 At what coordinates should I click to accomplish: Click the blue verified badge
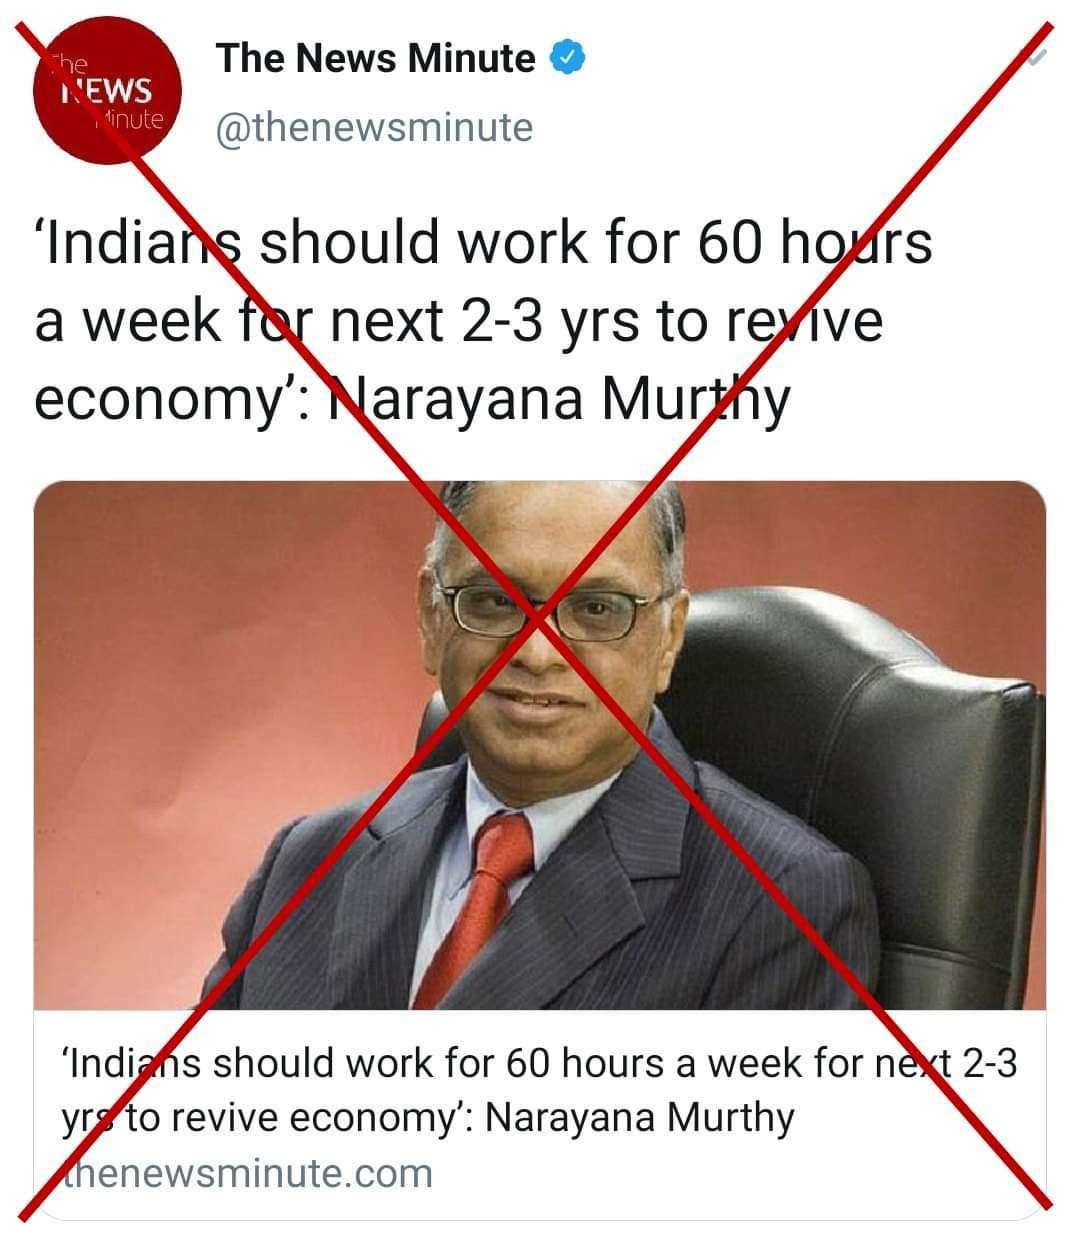coord(568,59)
